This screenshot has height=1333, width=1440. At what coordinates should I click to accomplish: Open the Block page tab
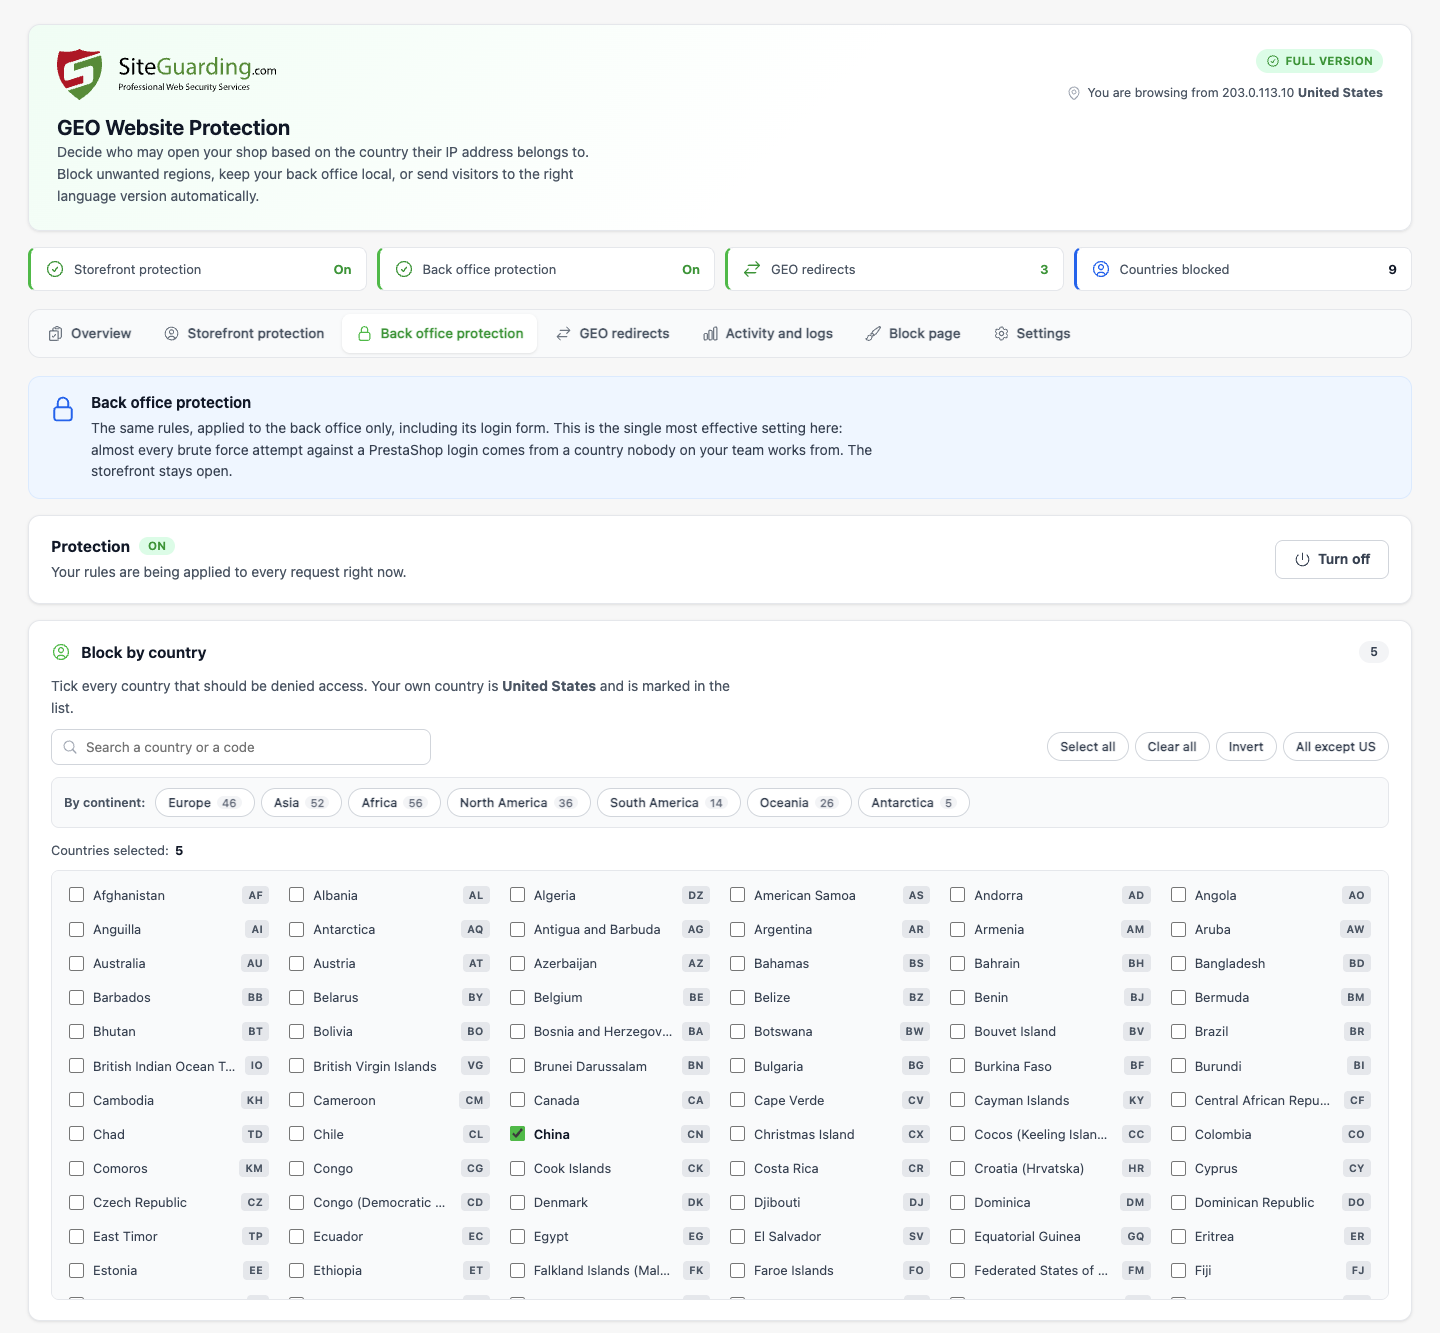click(913, 333)
